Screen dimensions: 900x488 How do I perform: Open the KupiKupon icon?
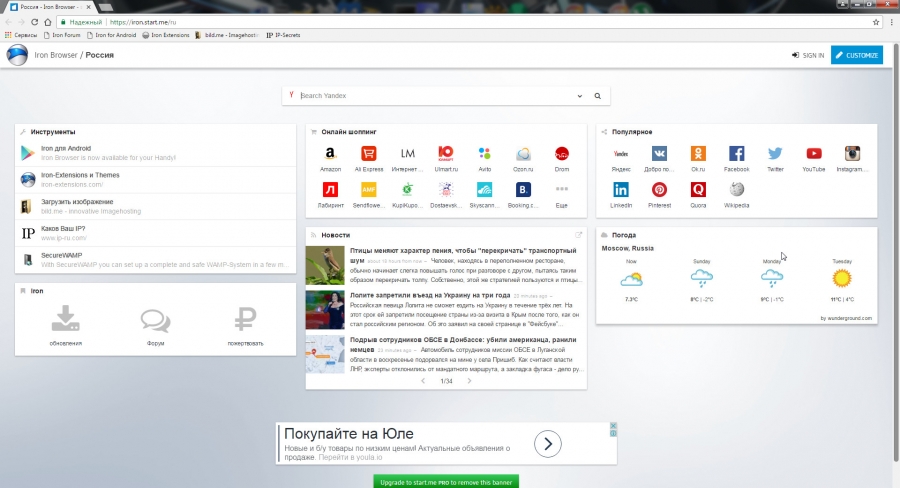408,189
